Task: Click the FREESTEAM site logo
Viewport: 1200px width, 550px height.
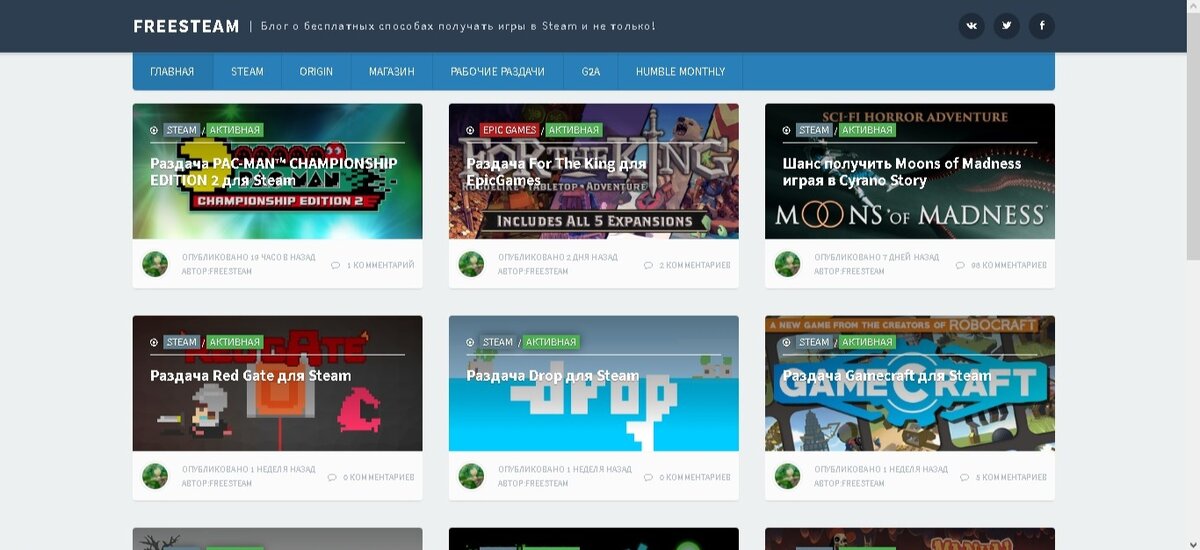Action: click(186, 27)
